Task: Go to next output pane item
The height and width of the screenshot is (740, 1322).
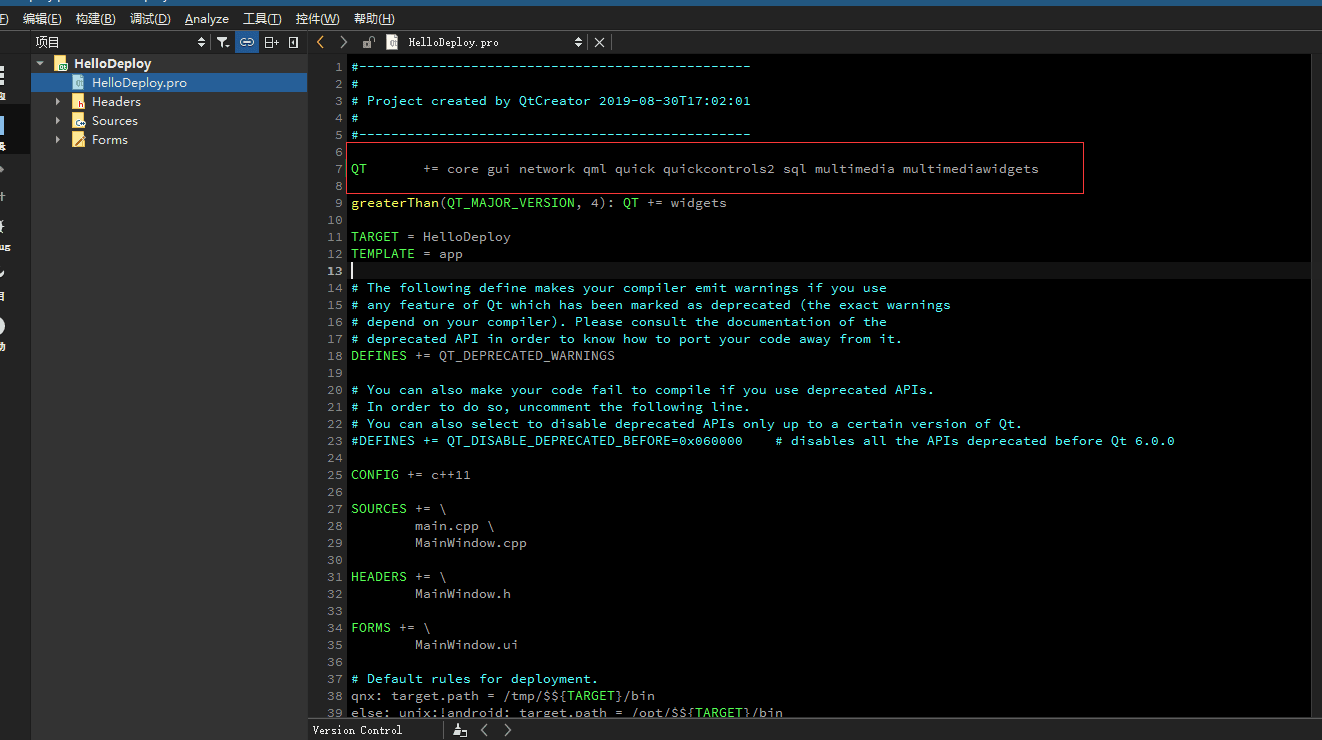Action: [508, 730]
